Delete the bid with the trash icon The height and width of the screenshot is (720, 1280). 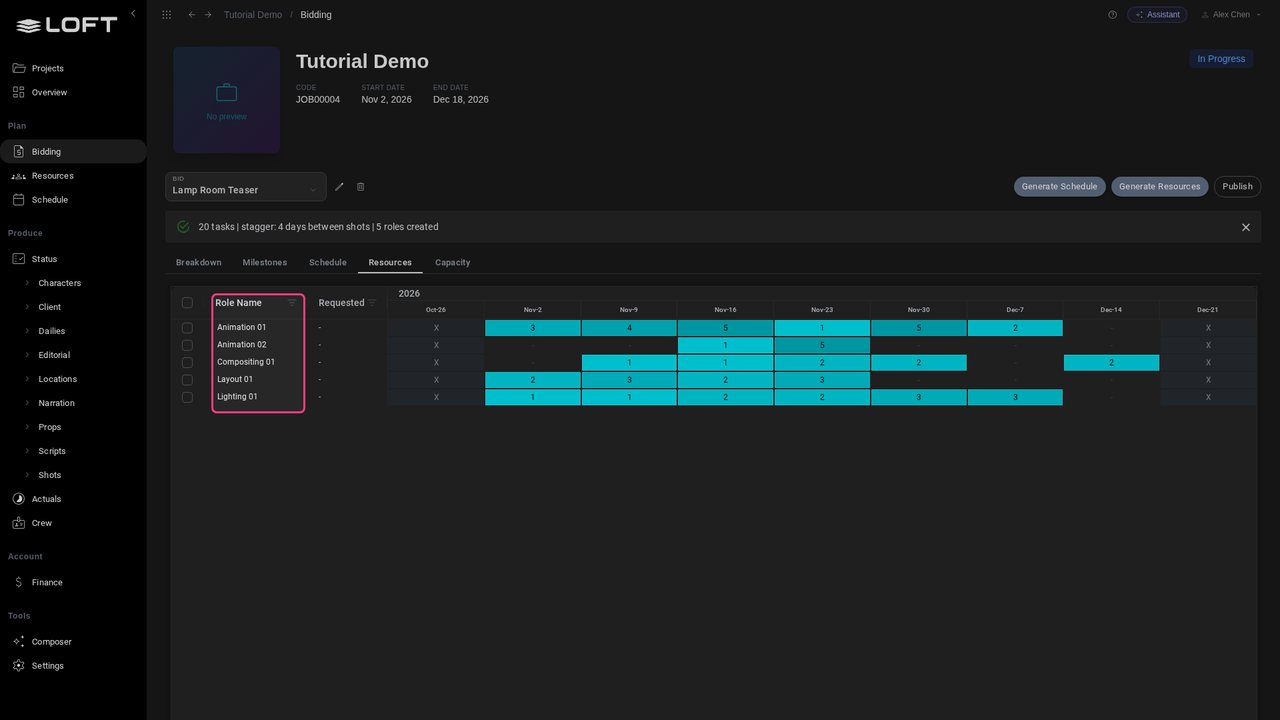coord(361,187)
